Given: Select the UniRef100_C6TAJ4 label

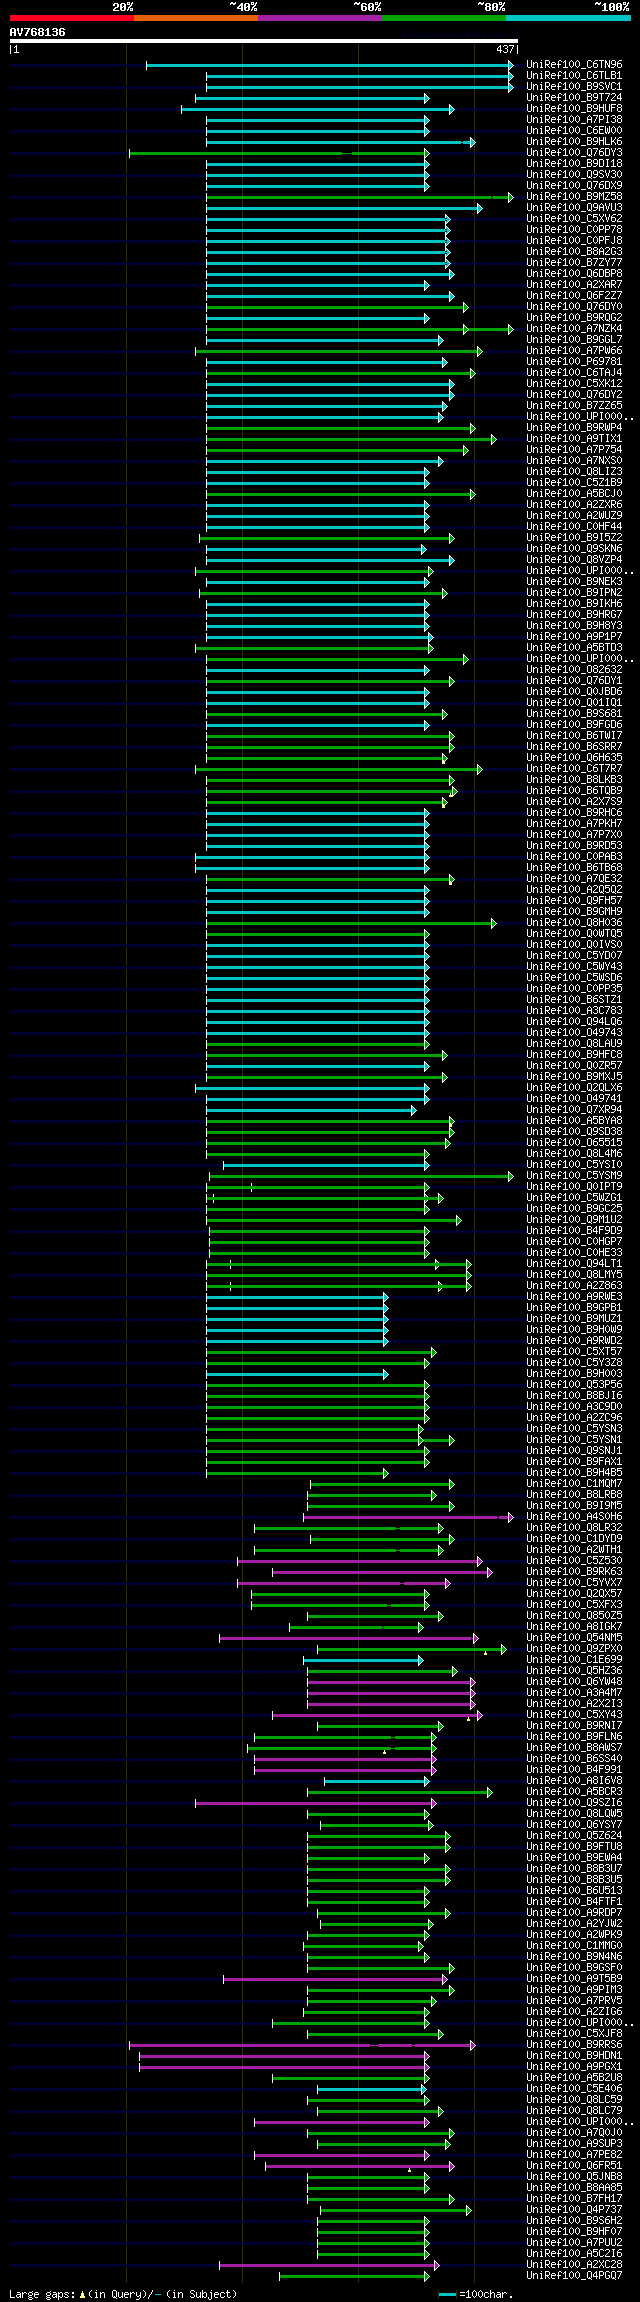Looking at the screenshot, I should pyautogui.click(x=574, y=373).
